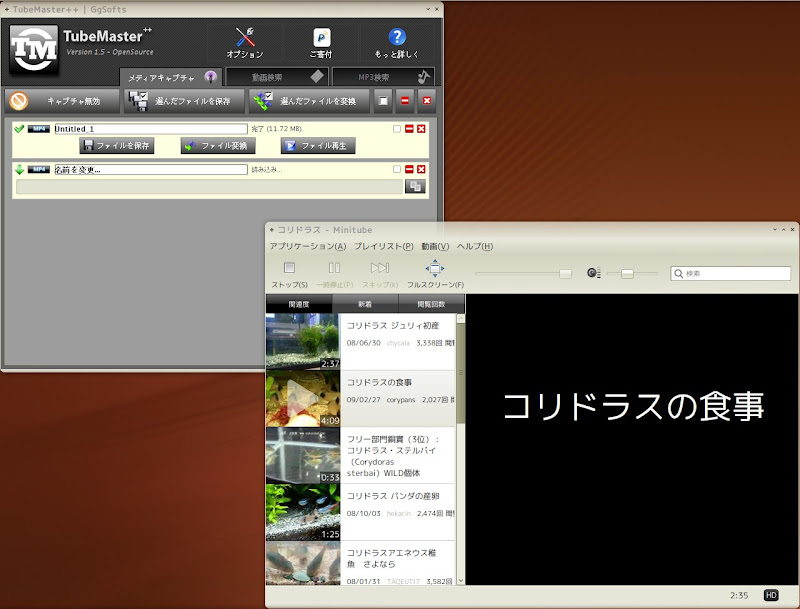Edit the Untitled_1 file name field
The image size is (800, 609).
[x=151, y=129]
